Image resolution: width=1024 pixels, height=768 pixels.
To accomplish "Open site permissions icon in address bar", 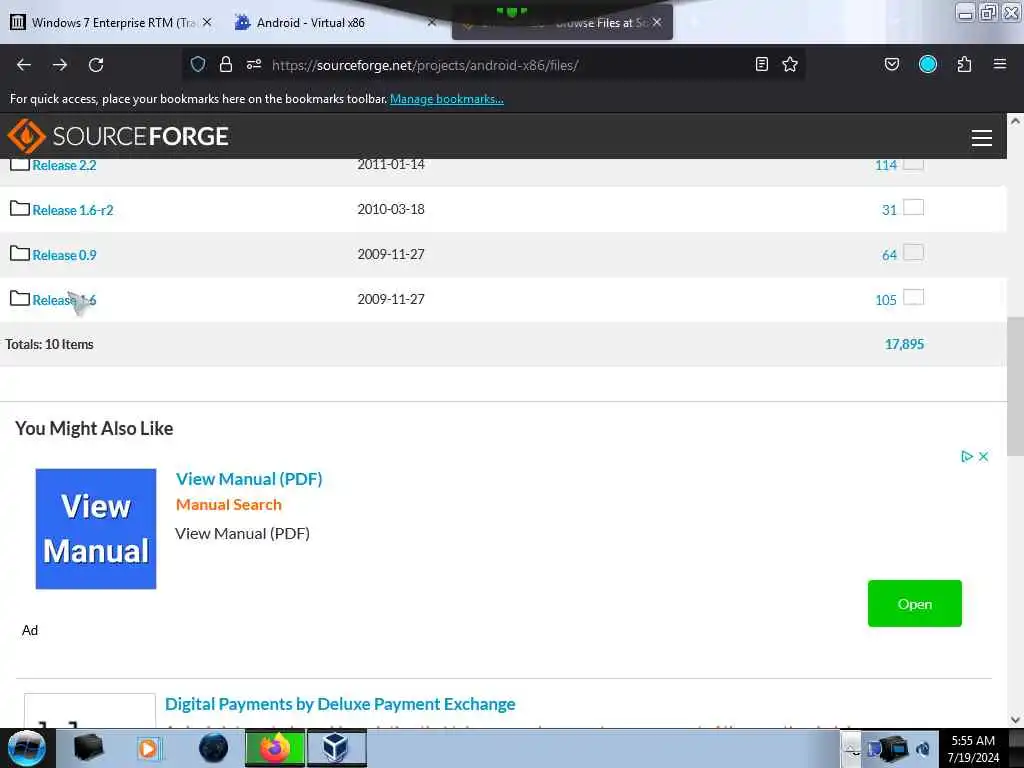I will 254,64.
